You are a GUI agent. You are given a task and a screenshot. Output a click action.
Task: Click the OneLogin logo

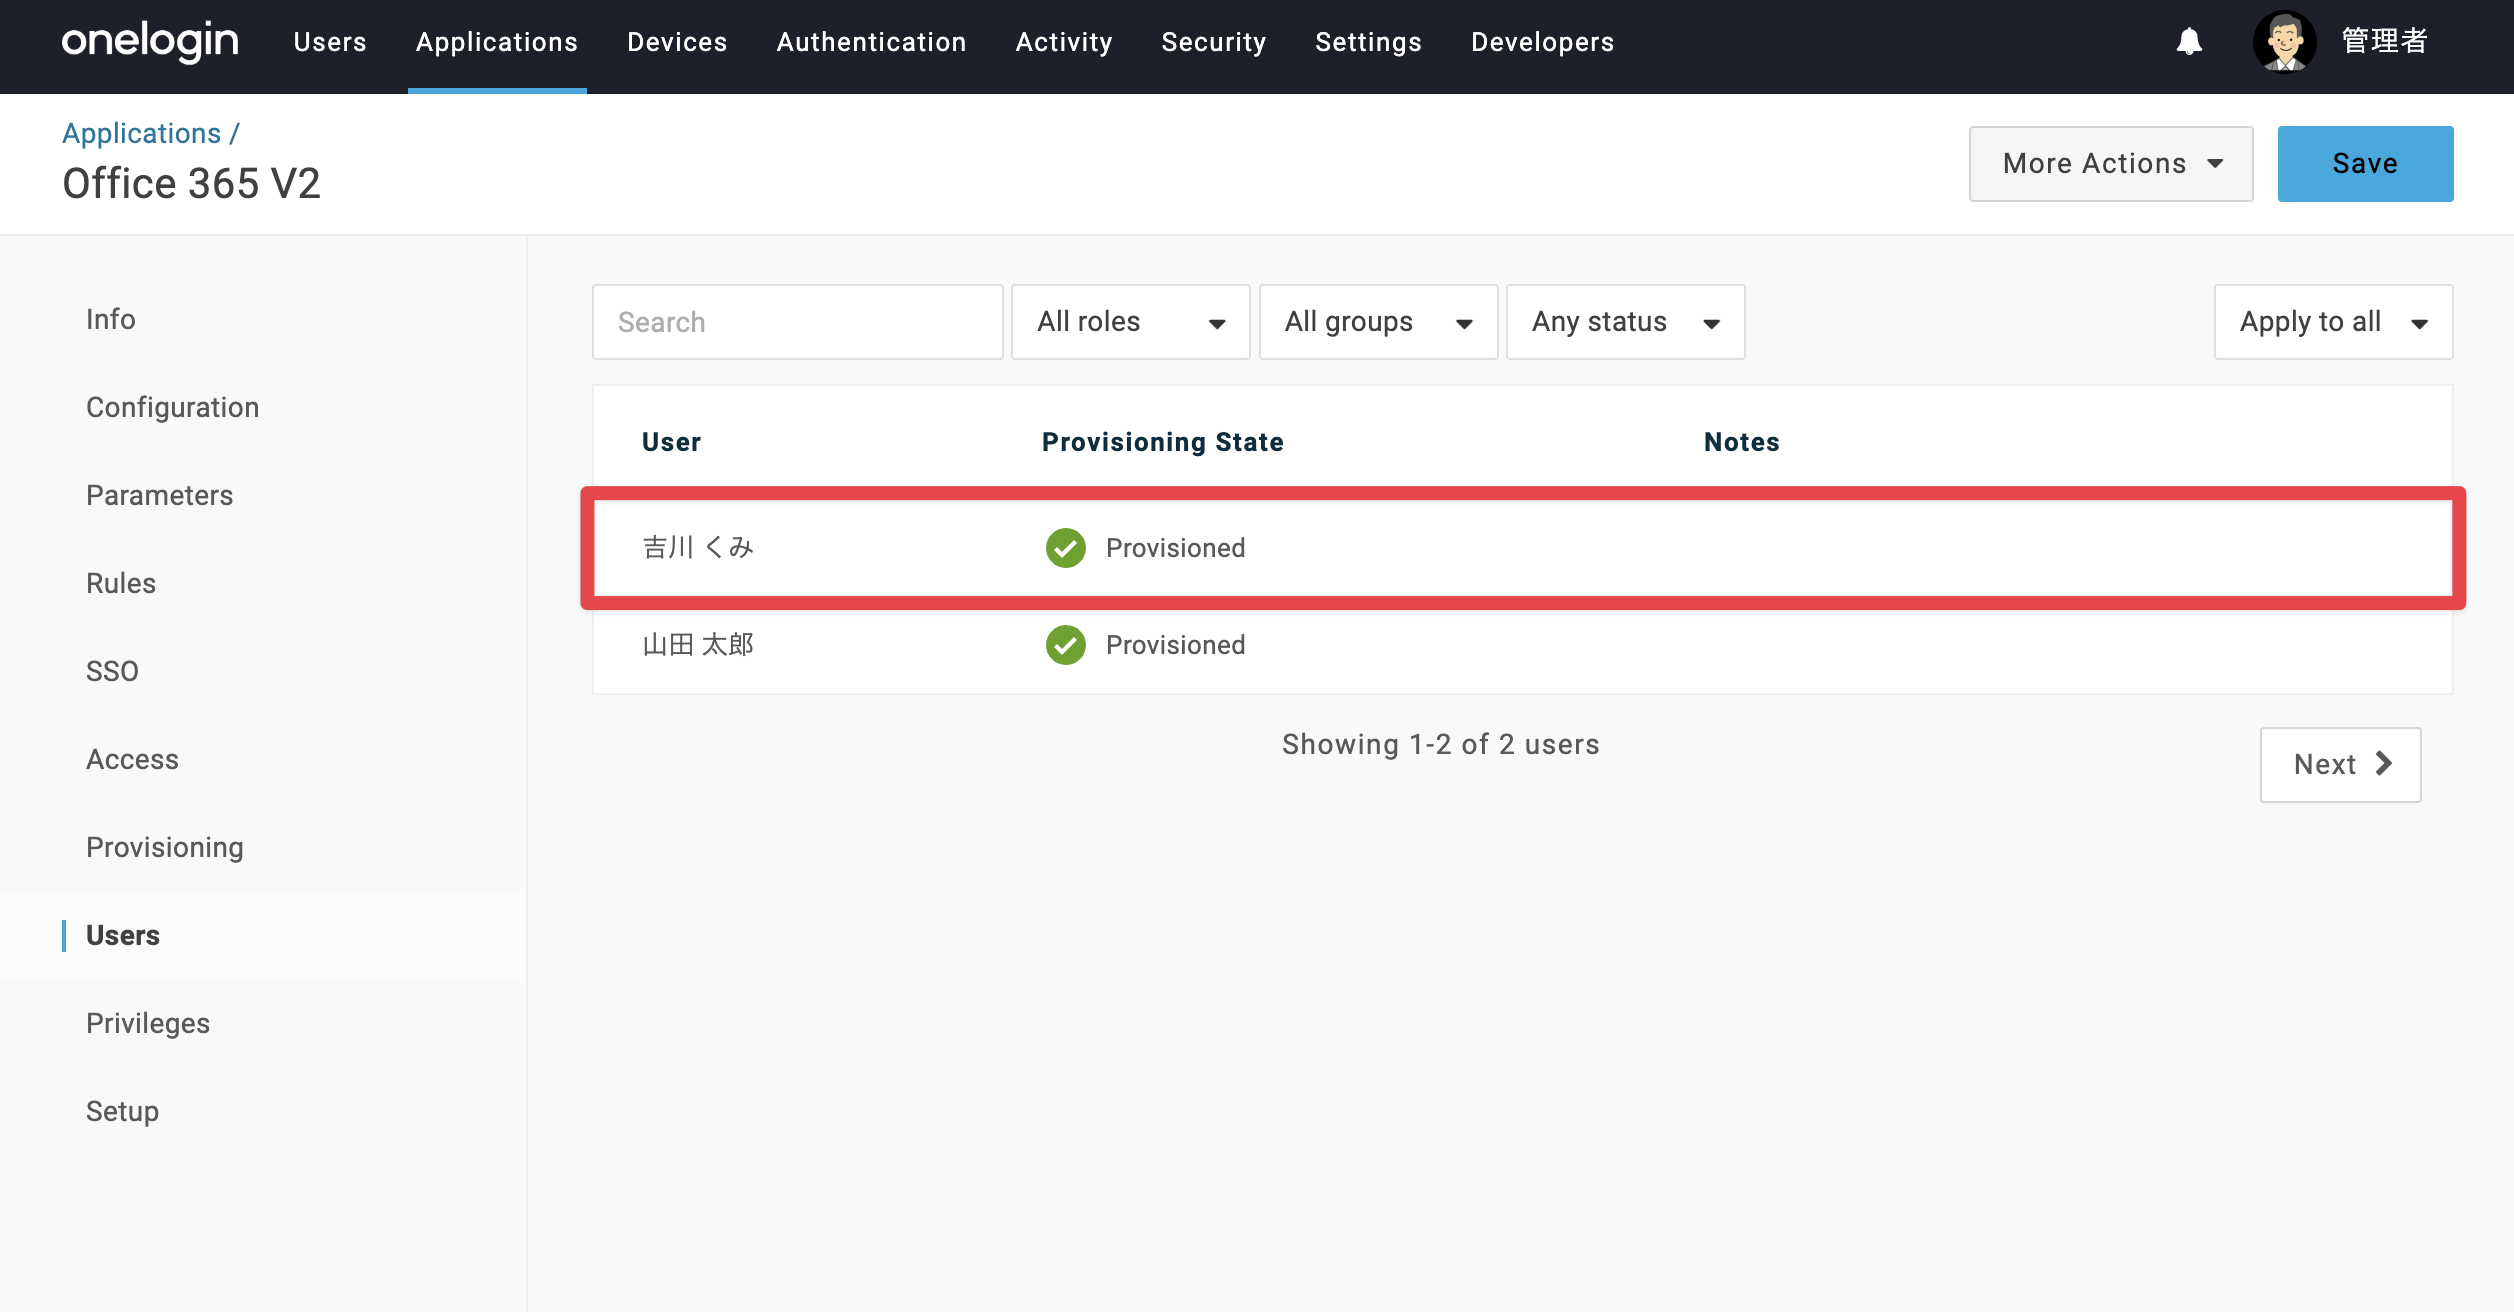pyautogui.click(x=150, y=41)
